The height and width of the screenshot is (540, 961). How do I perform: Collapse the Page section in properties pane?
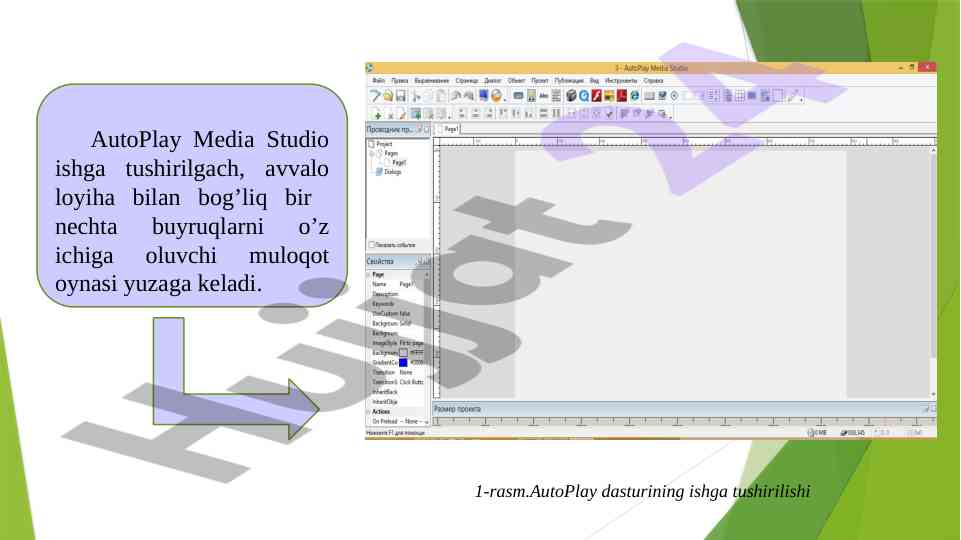point(369,275)
